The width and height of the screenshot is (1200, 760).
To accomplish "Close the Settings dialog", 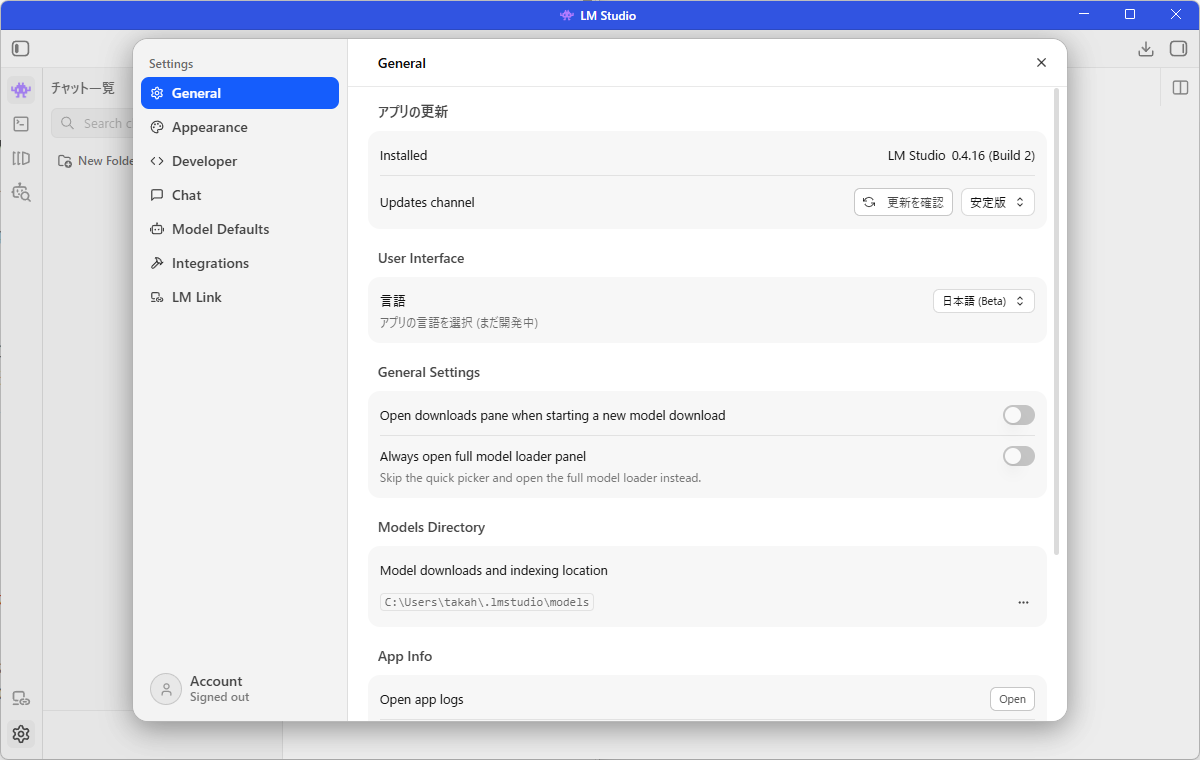I will tap(1041, 63).
